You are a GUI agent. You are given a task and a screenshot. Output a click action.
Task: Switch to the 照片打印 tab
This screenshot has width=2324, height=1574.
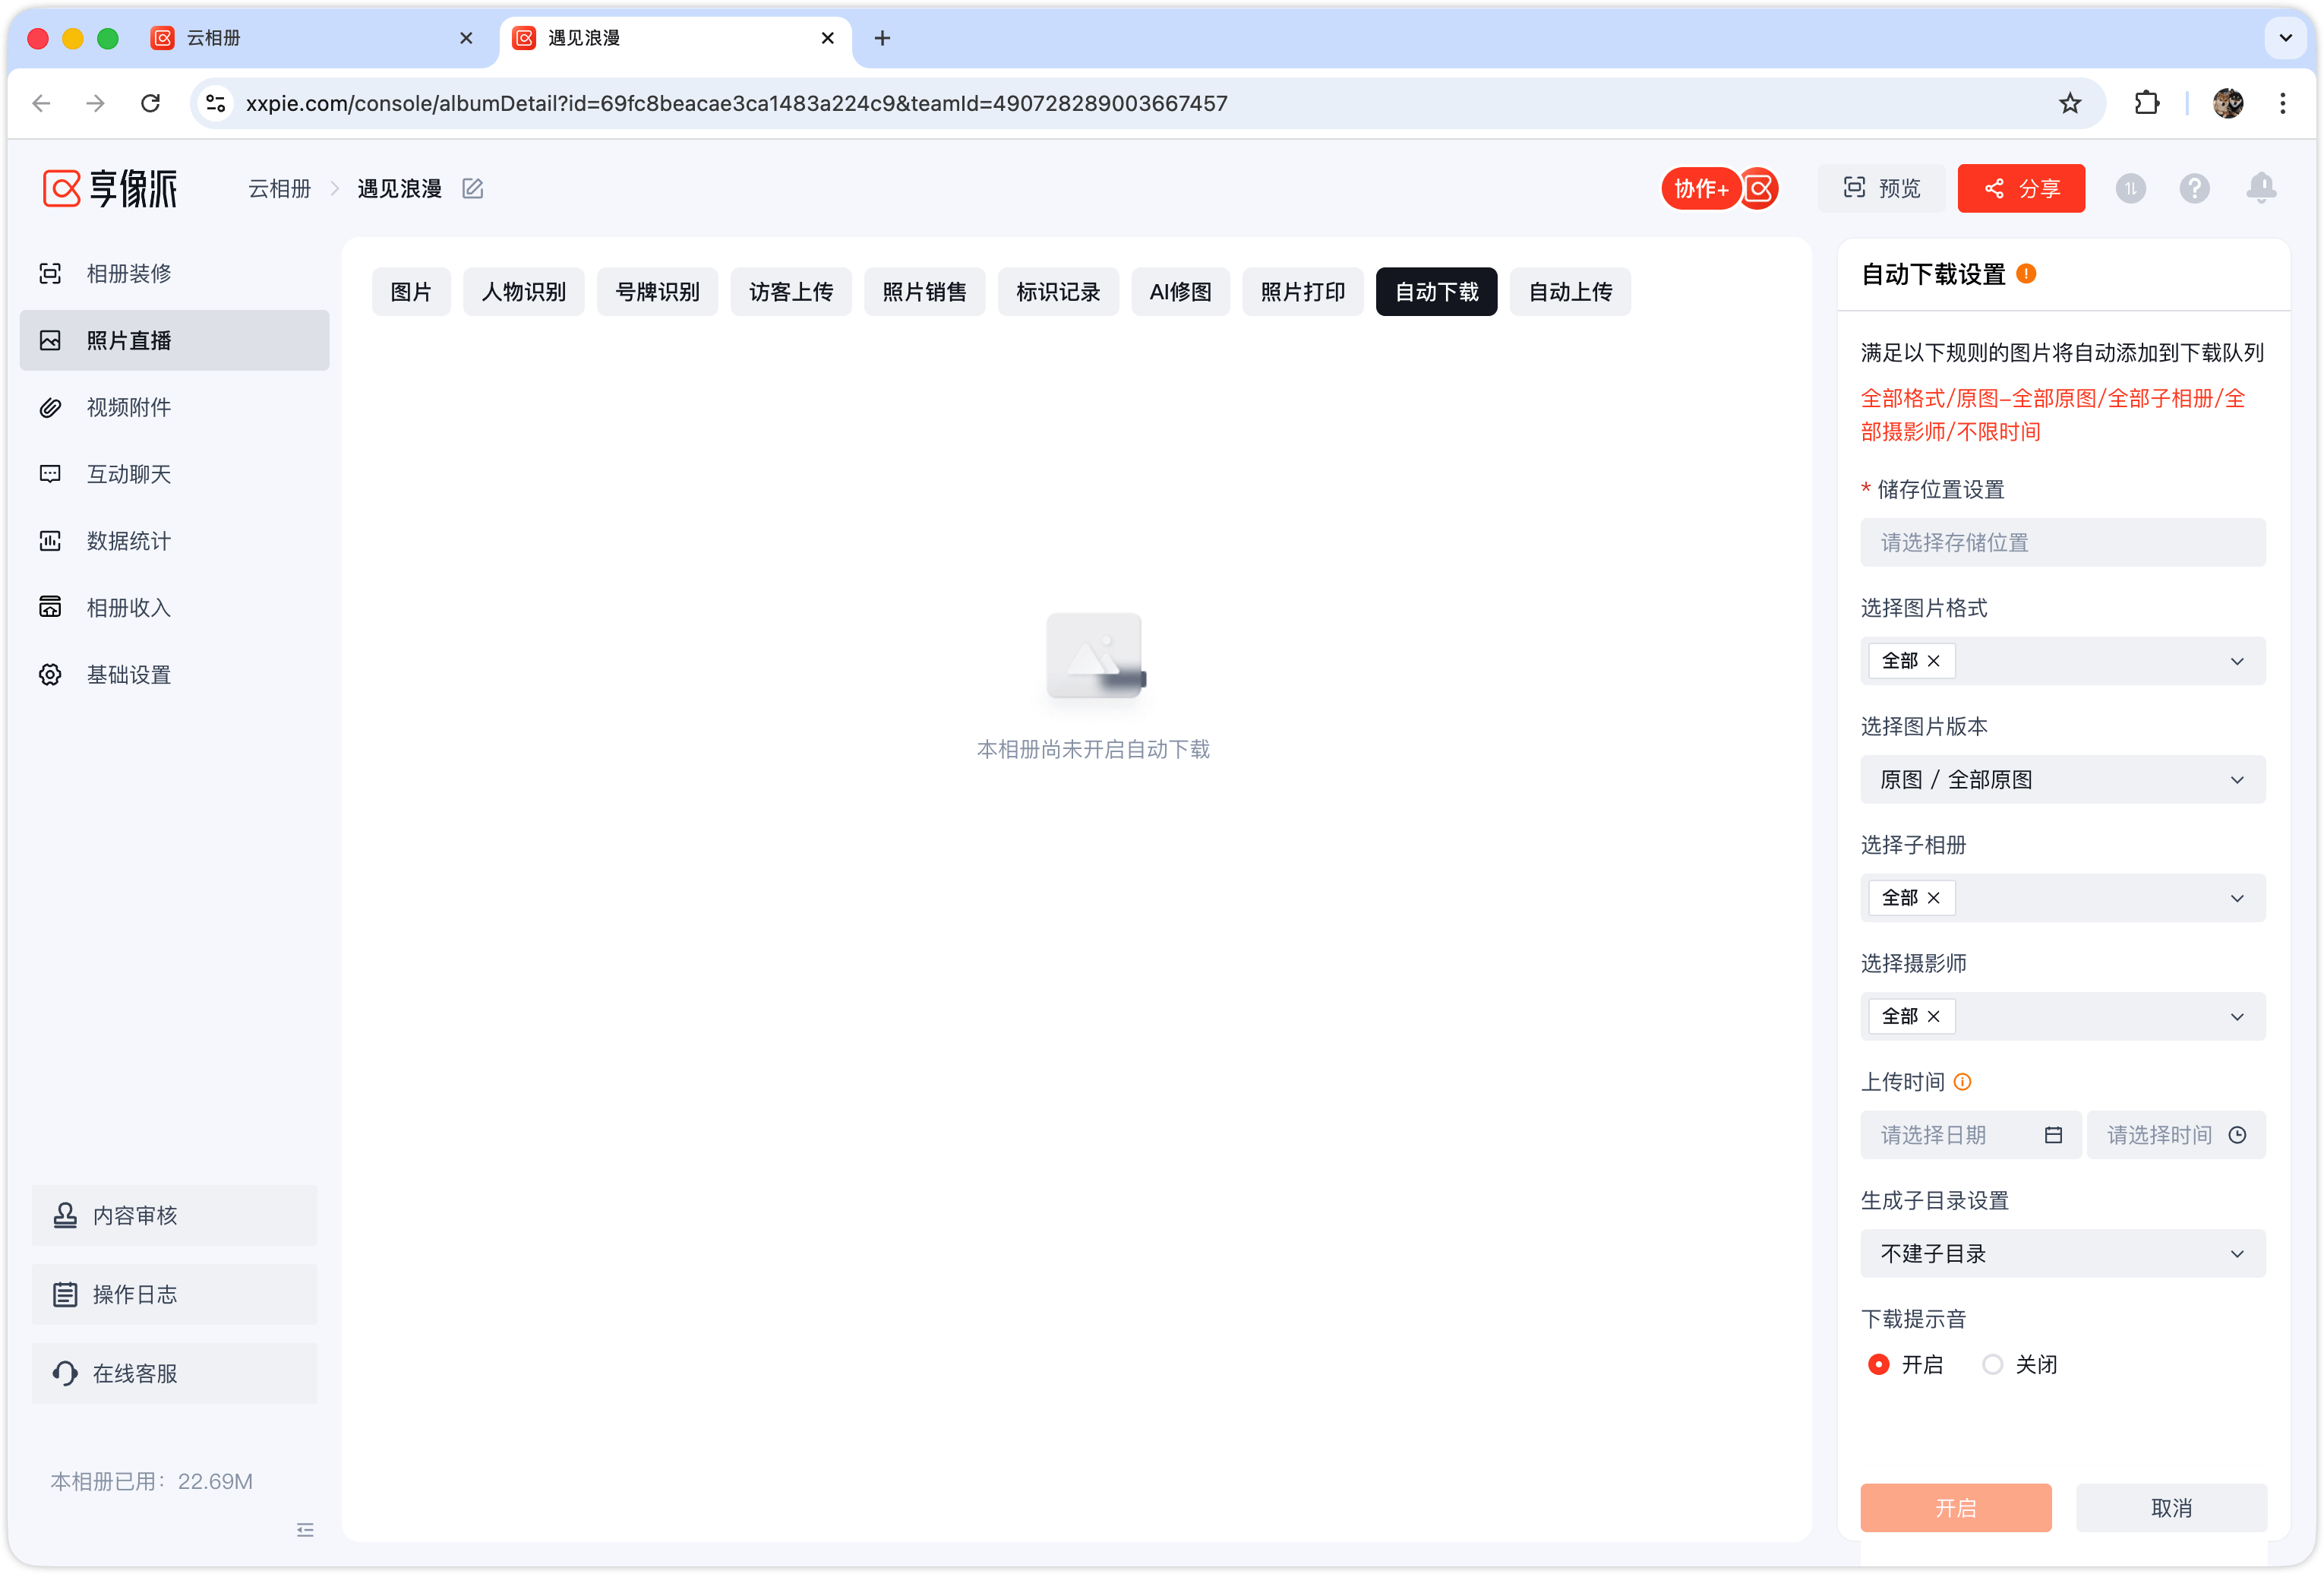(1303, 291)
